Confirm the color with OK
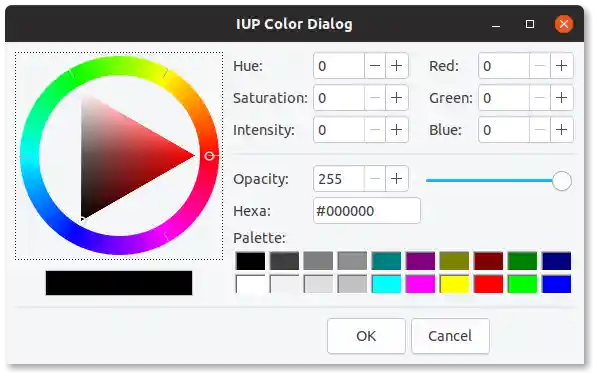The image size is (593, 373). coord(366,336)
